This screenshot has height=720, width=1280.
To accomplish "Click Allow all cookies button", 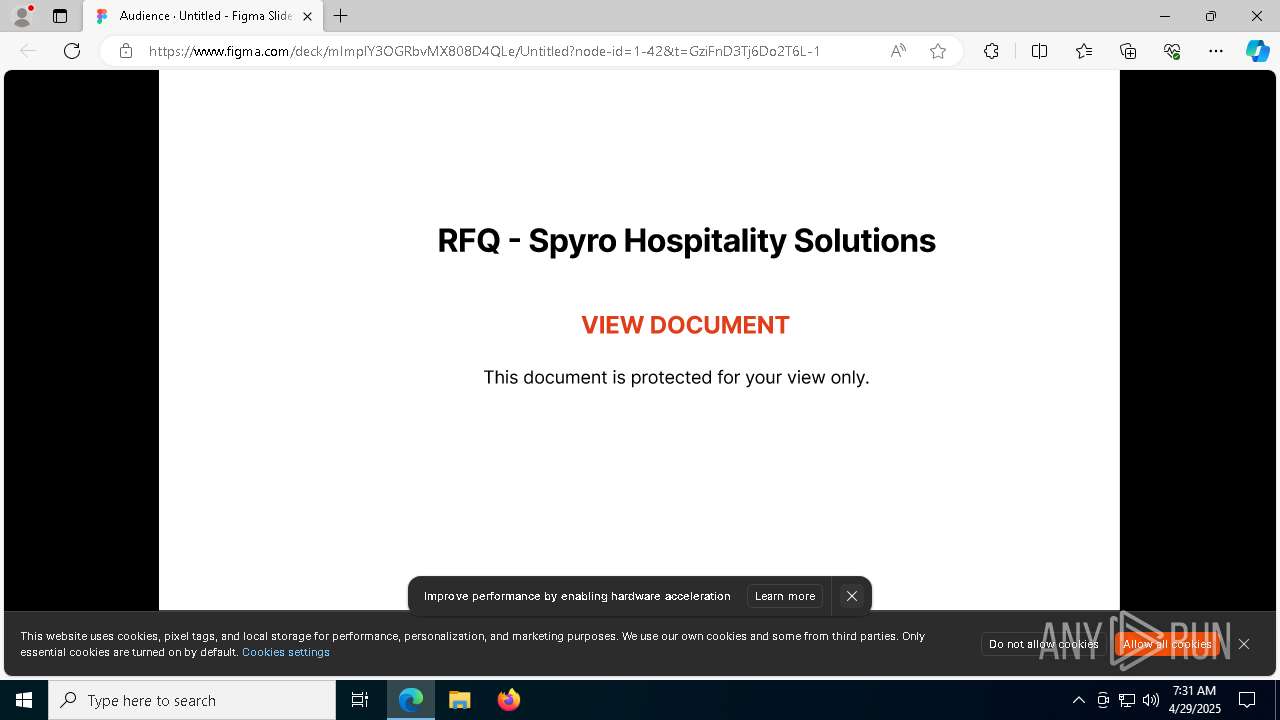I will (1167, 644).
